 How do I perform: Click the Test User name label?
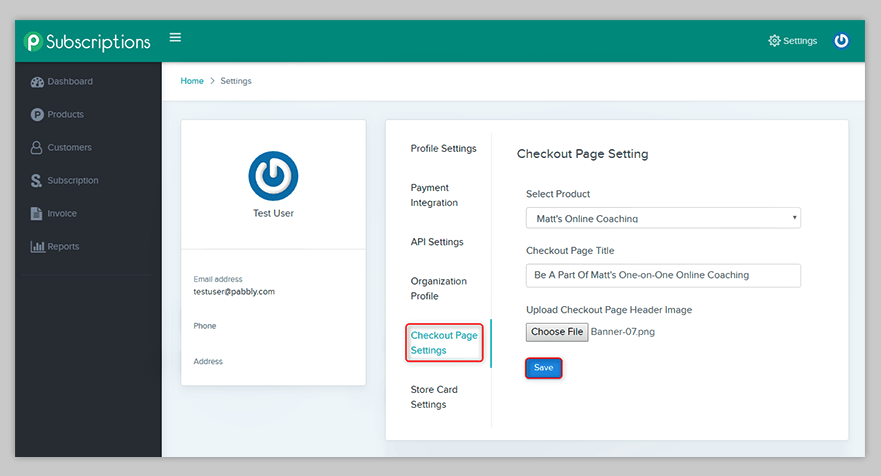(x=273, y=214)
